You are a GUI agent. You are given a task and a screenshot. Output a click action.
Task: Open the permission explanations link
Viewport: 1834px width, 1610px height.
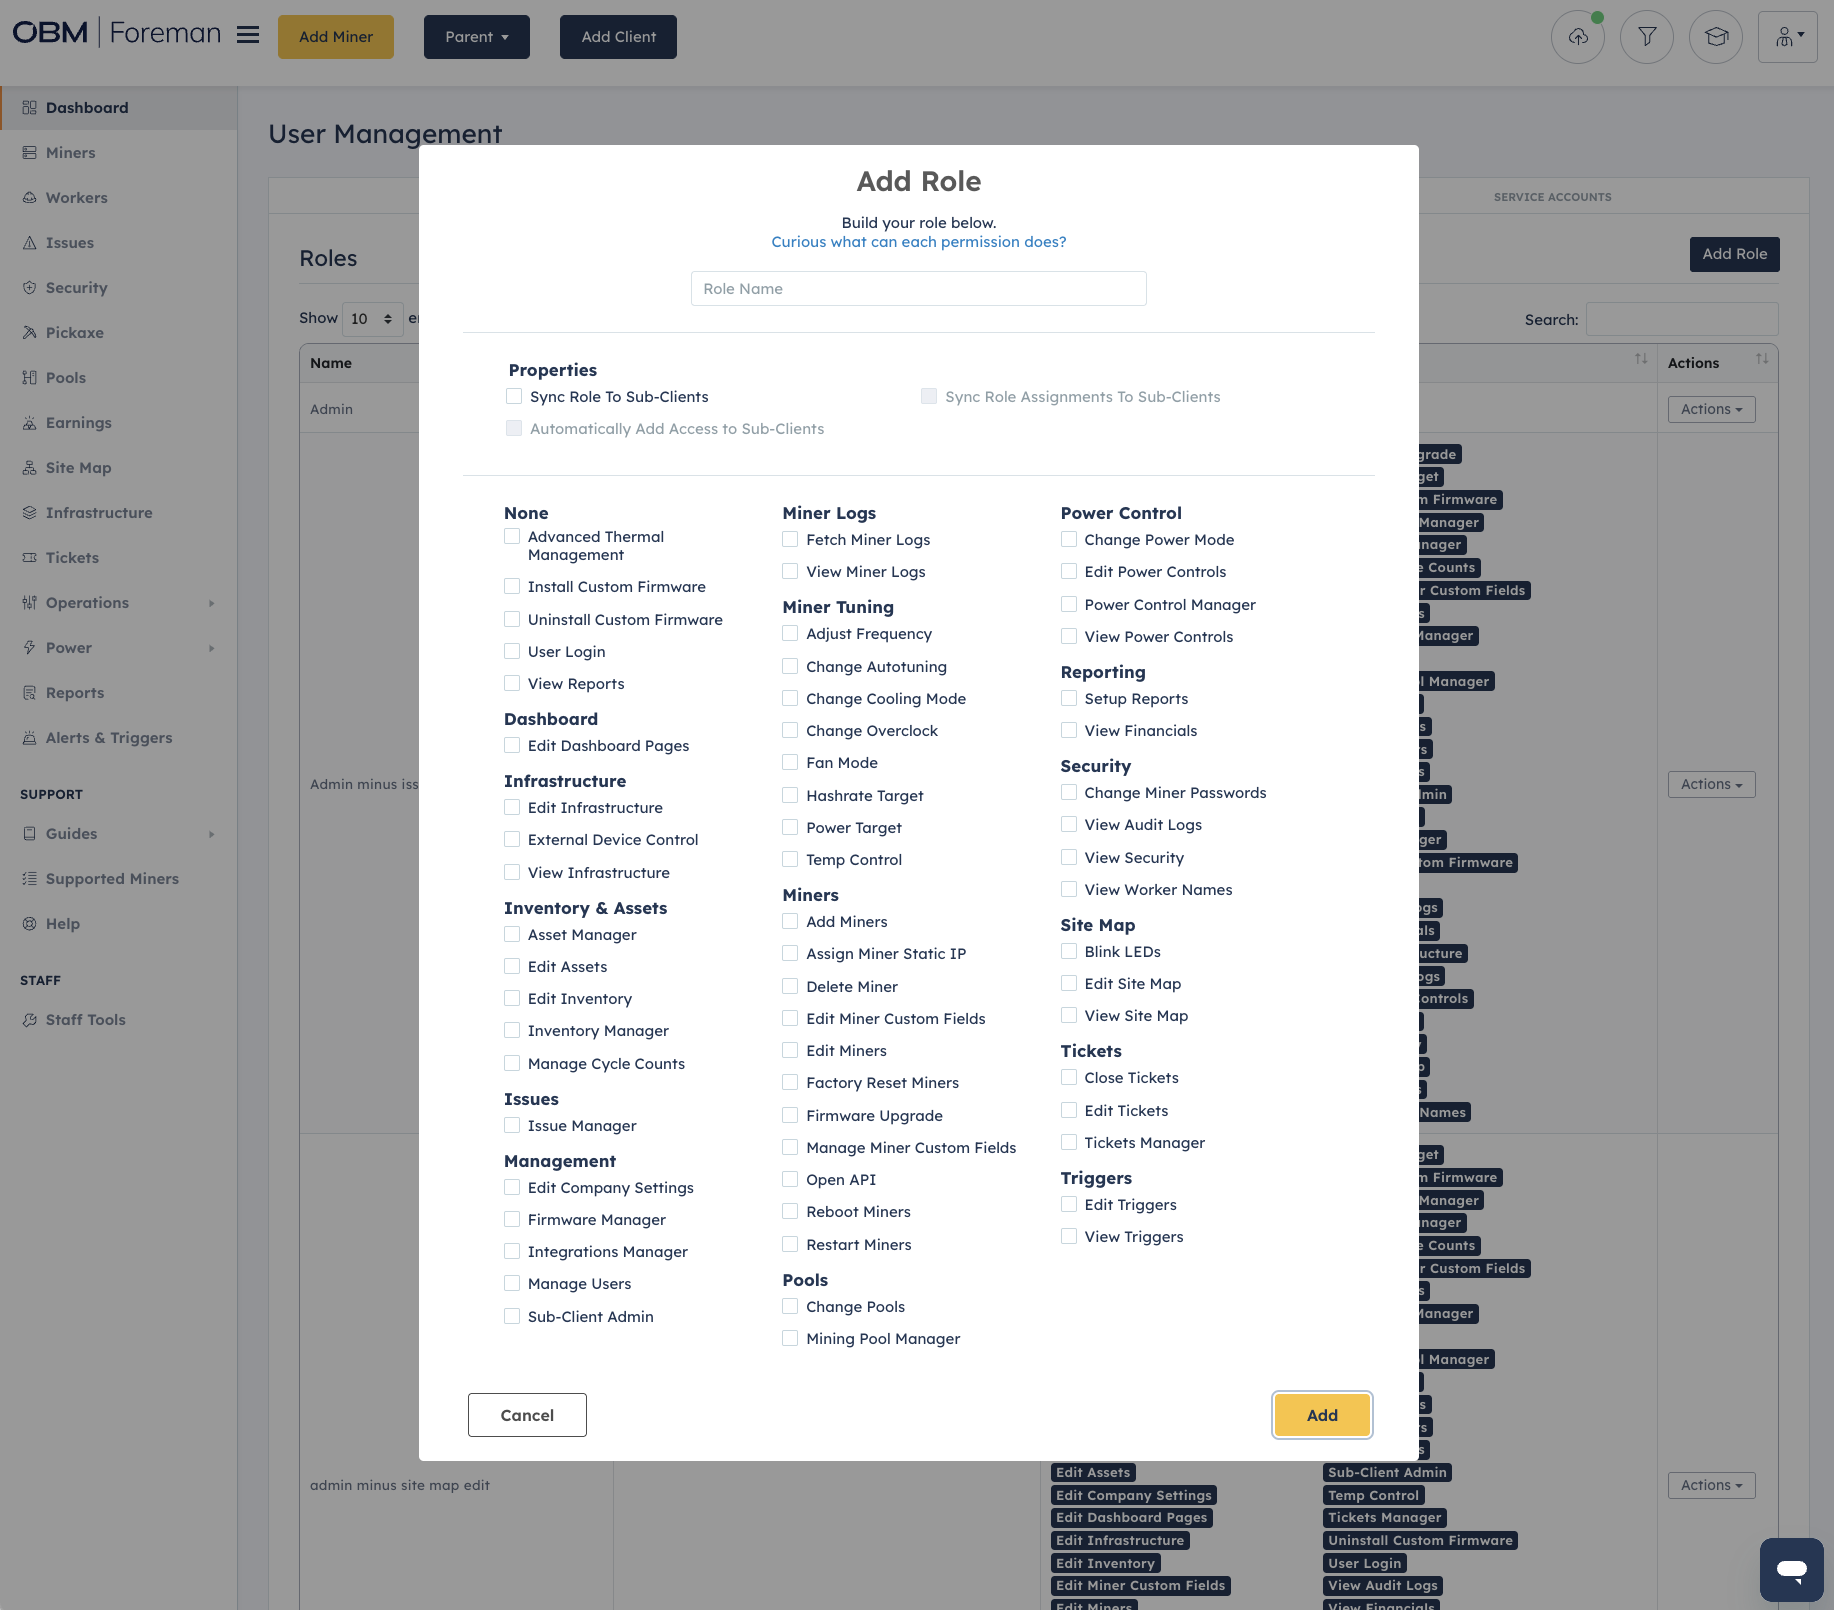click(x=919, y=242)
